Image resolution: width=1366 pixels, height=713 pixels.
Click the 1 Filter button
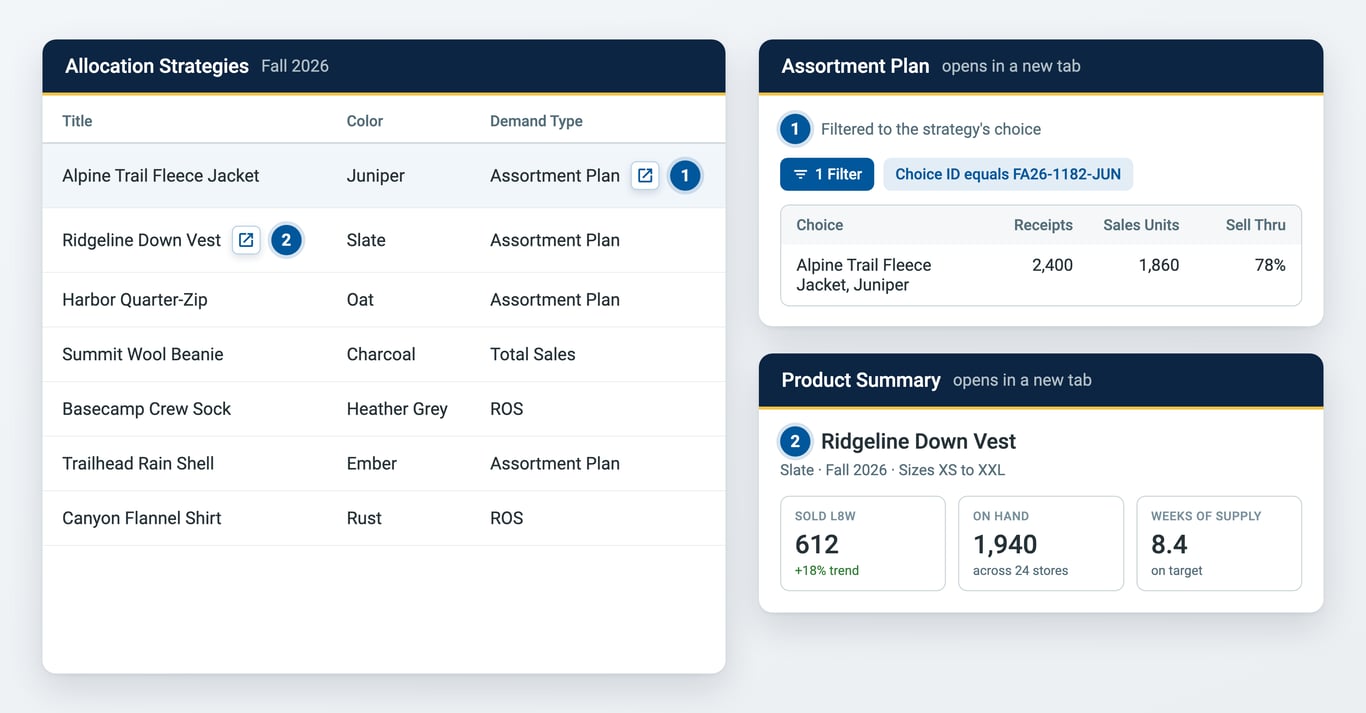coord(827,174)
